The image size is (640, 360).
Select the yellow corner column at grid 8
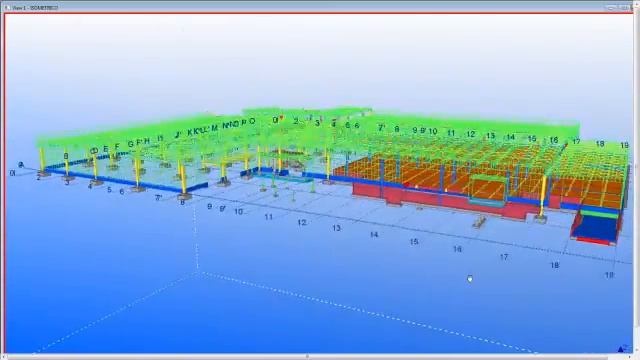pos(183,179)
